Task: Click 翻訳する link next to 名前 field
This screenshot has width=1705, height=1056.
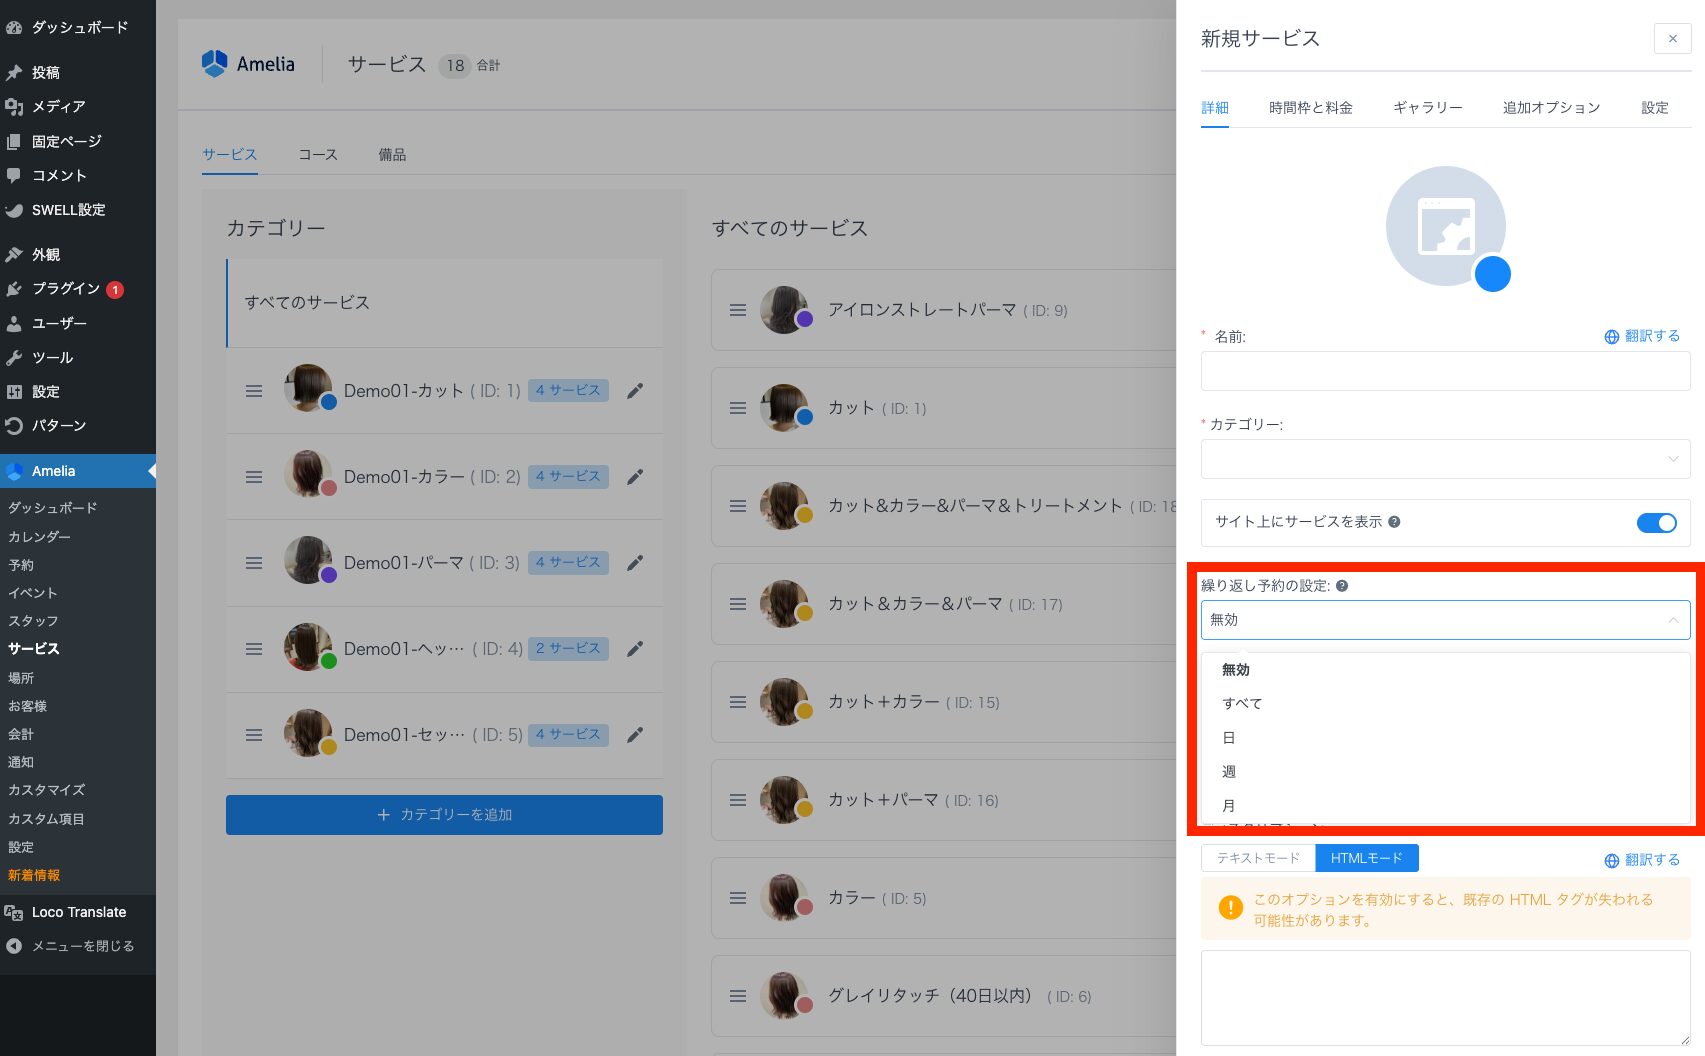Action: (x=1642, y=337)
